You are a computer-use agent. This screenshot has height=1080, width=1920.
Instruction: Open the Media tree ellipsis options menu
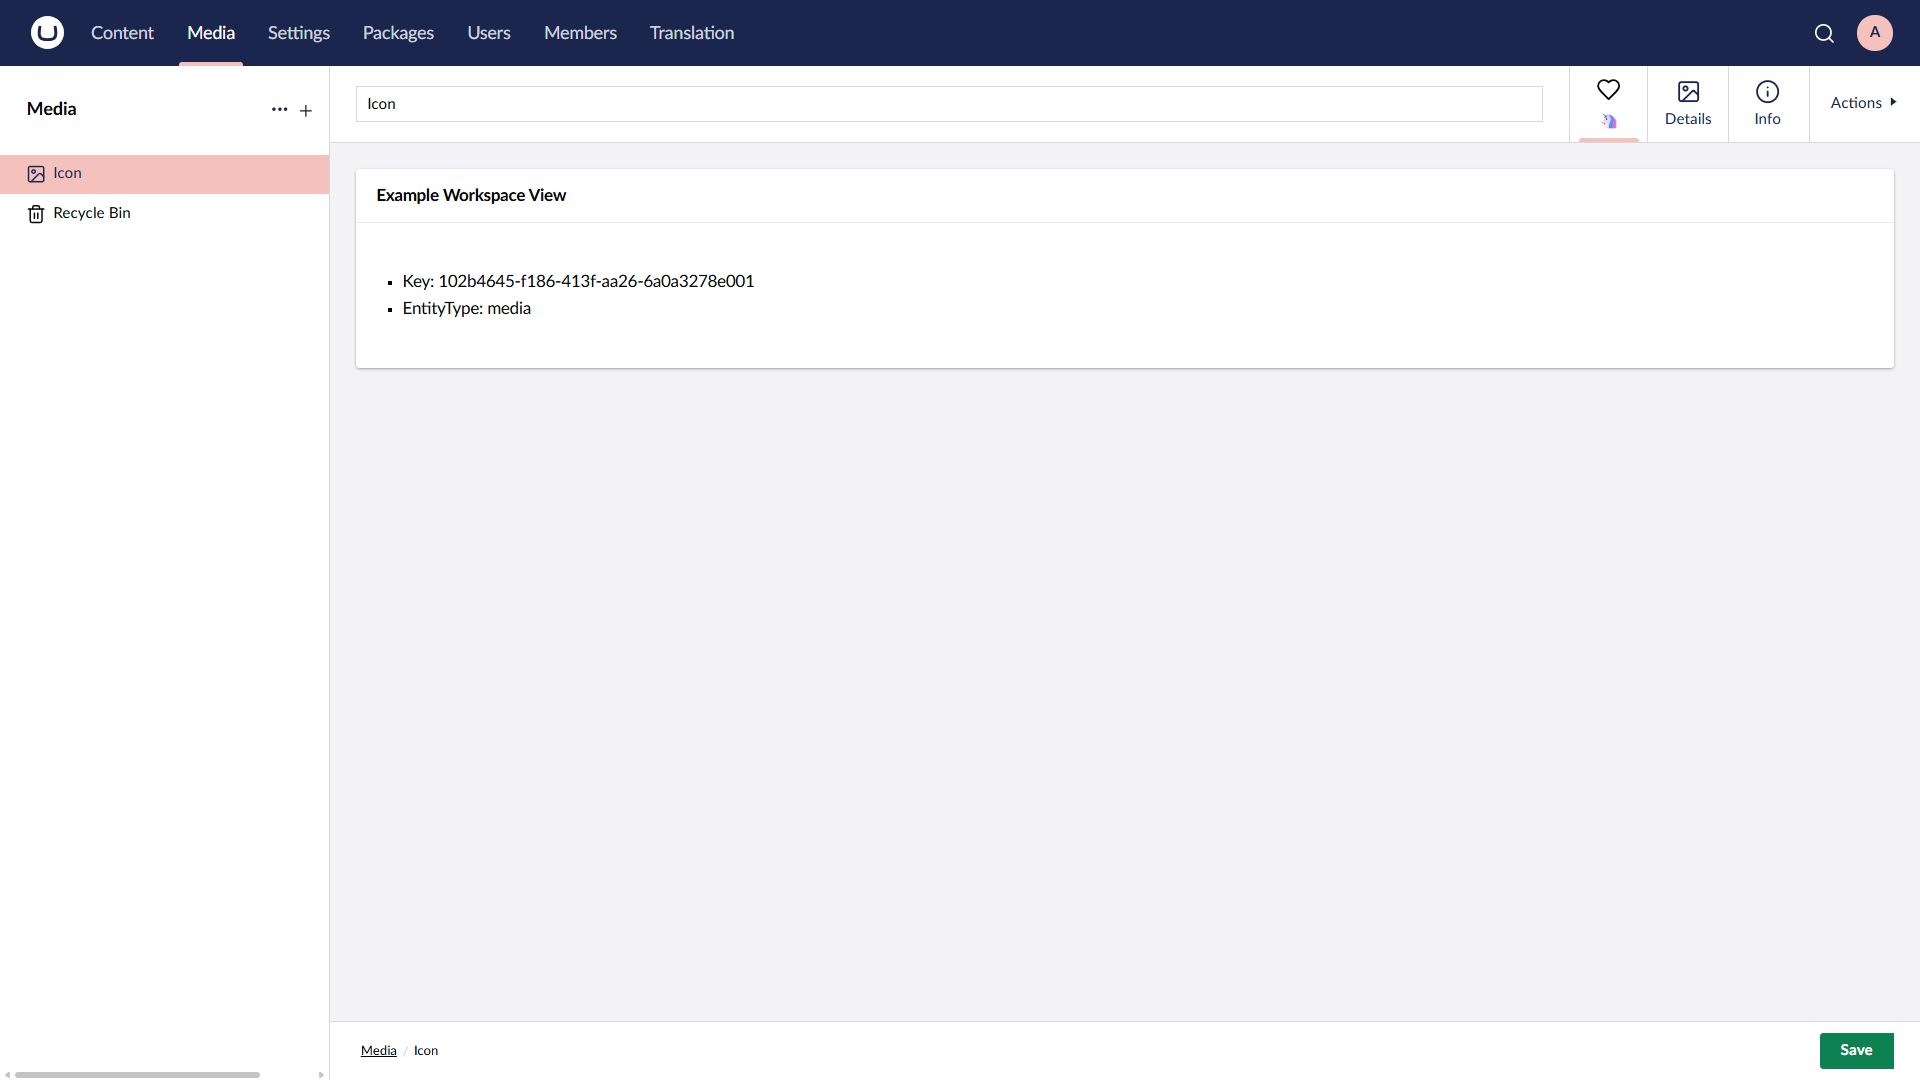pyautogui.click(x=279, y=110)
